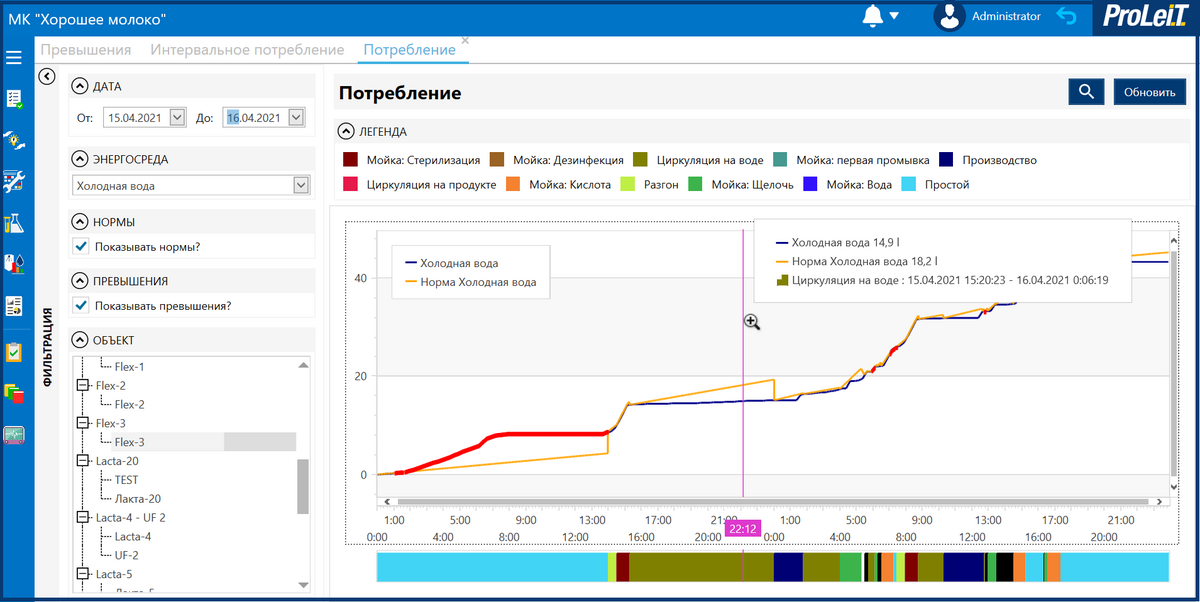Open the yellow clipboard sidebar icon

click(14, 352)
